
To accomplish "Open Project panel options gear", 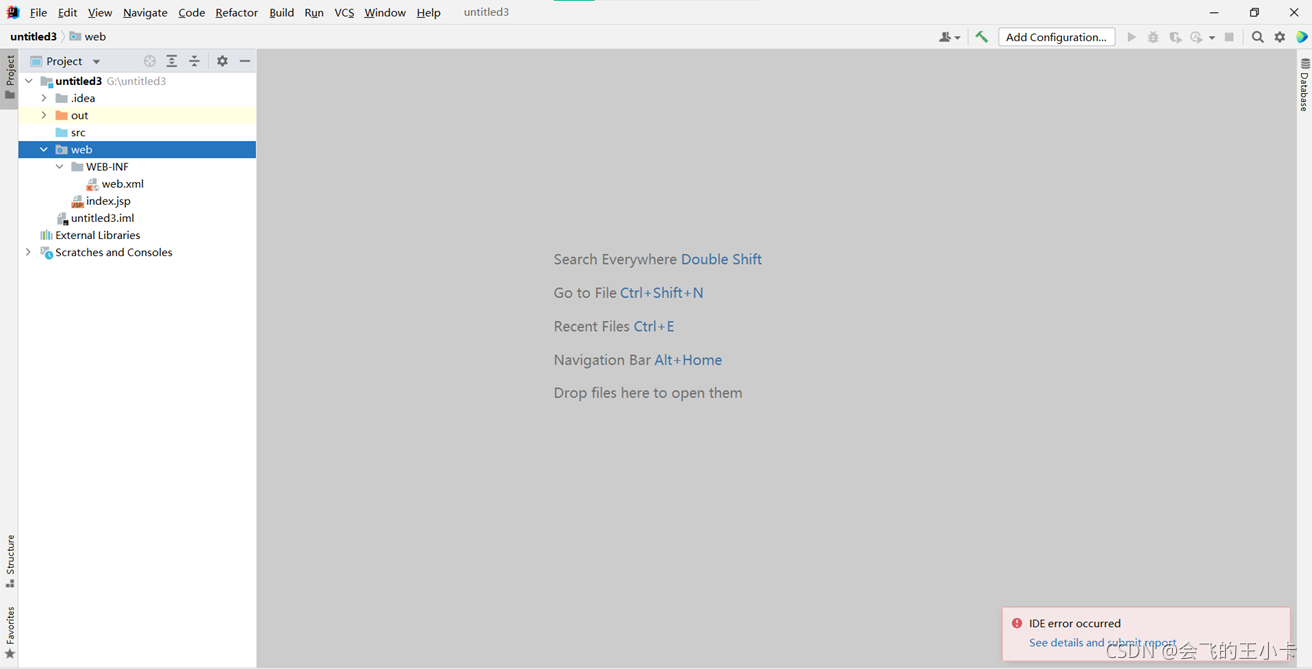I will 222,61.
